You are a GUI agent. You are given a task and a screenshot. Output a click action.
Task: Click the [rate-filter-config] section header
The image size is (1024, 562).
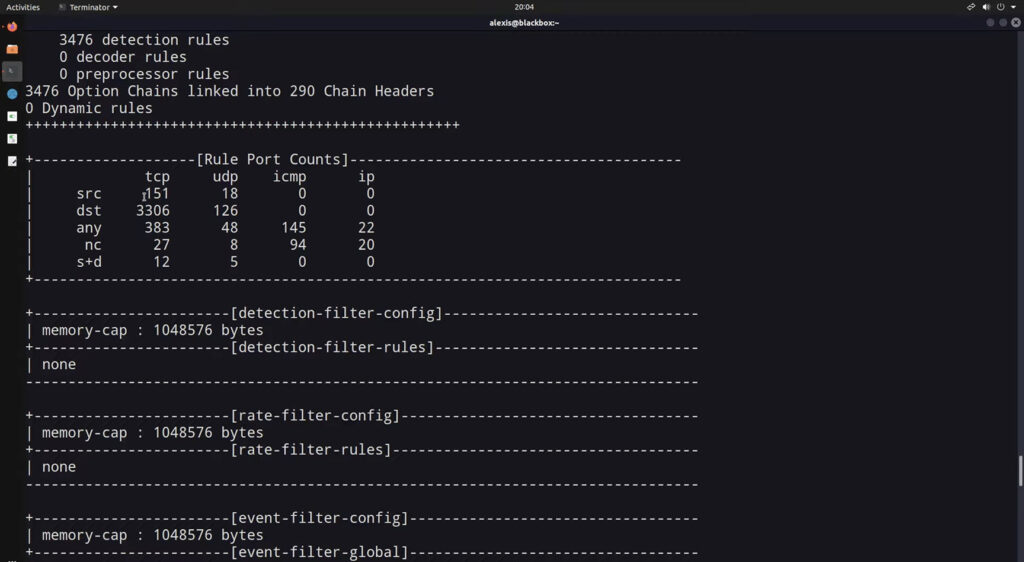(x=315, y=416)
